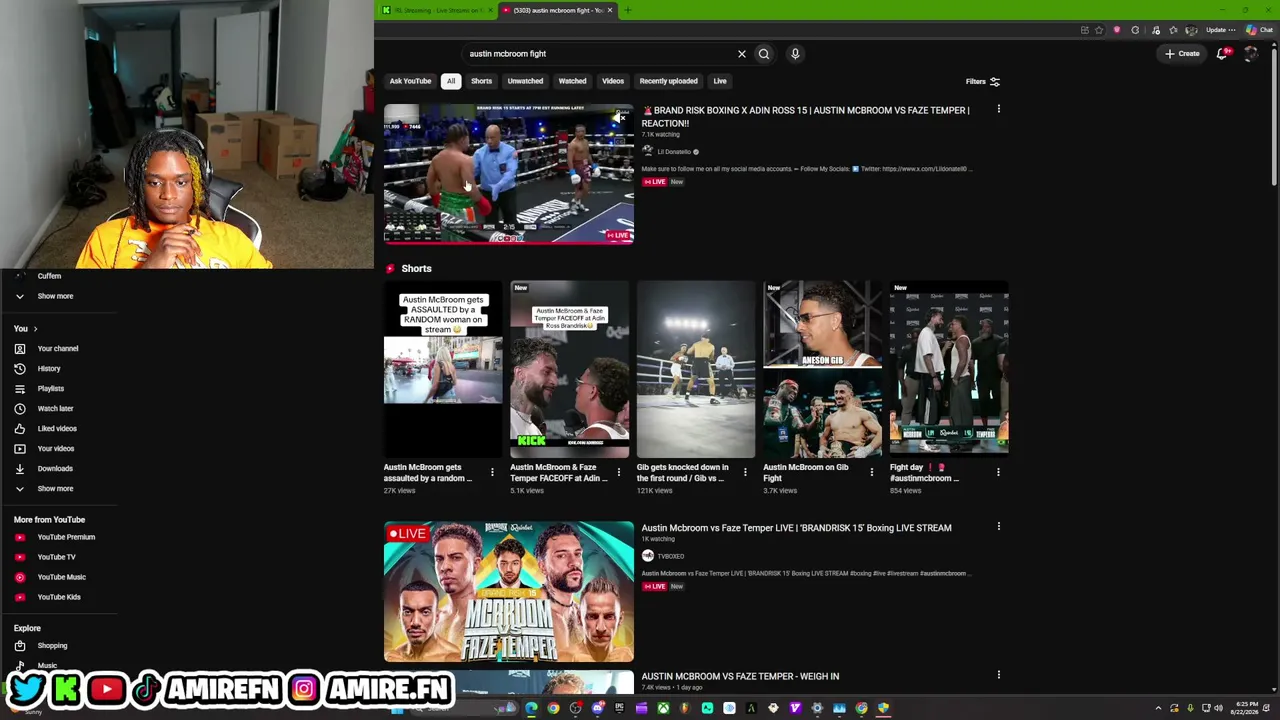The height and width of the screenshot is (720, 1280).
Task: Open the Xbox app from the taskbar
Action: coord(663,708)
